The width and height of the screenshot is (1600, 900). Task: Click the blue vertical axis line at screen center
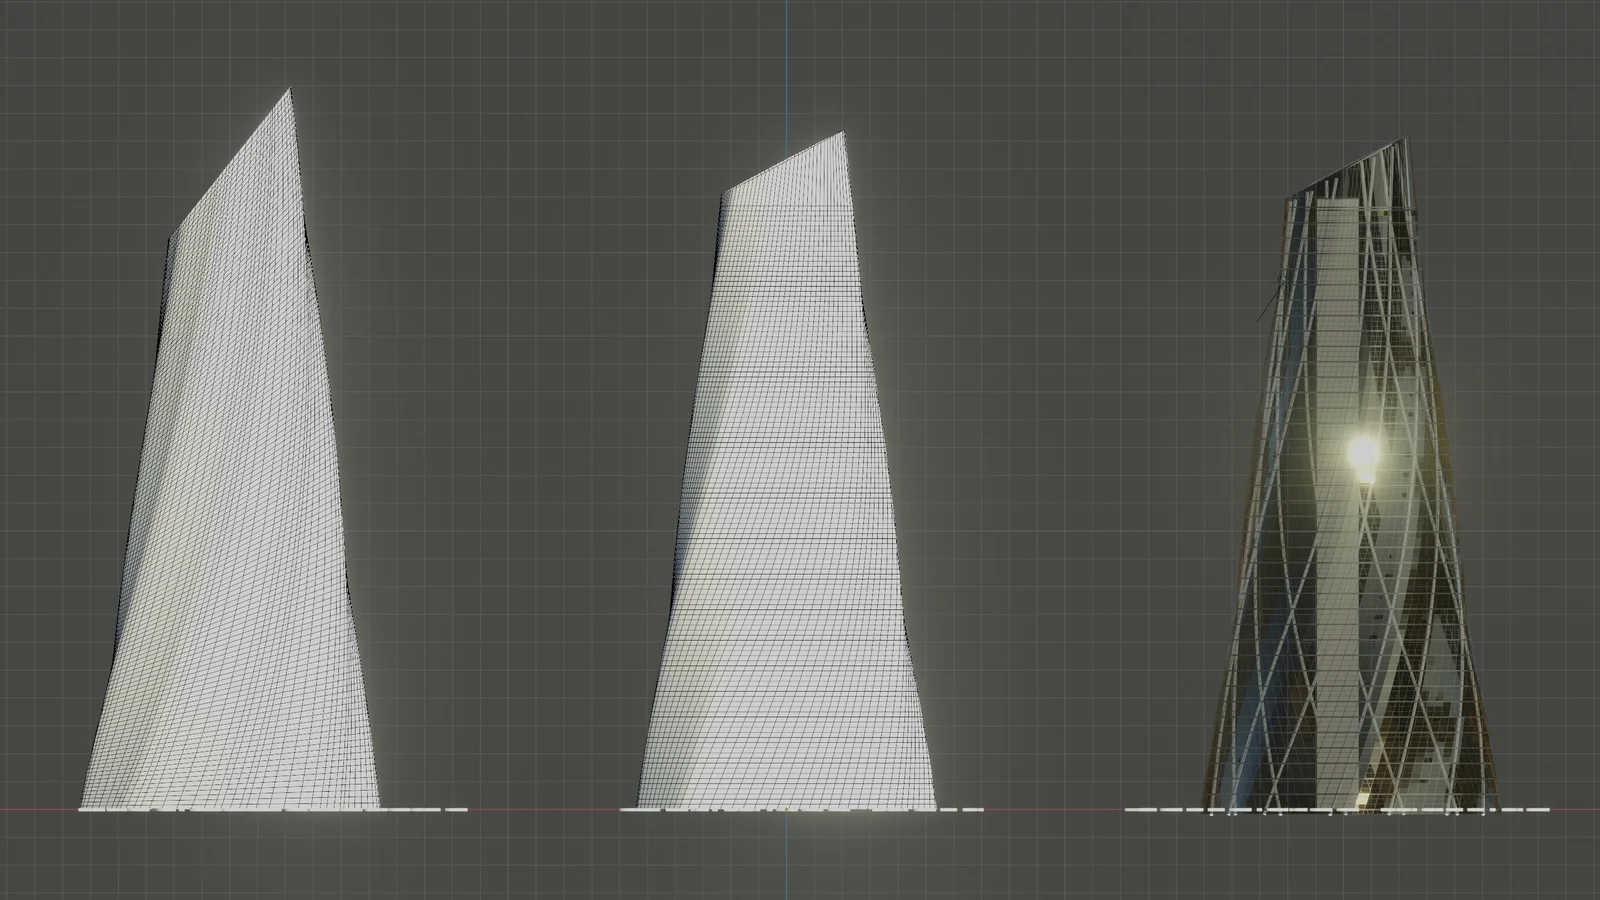click(x=789, y=60)
